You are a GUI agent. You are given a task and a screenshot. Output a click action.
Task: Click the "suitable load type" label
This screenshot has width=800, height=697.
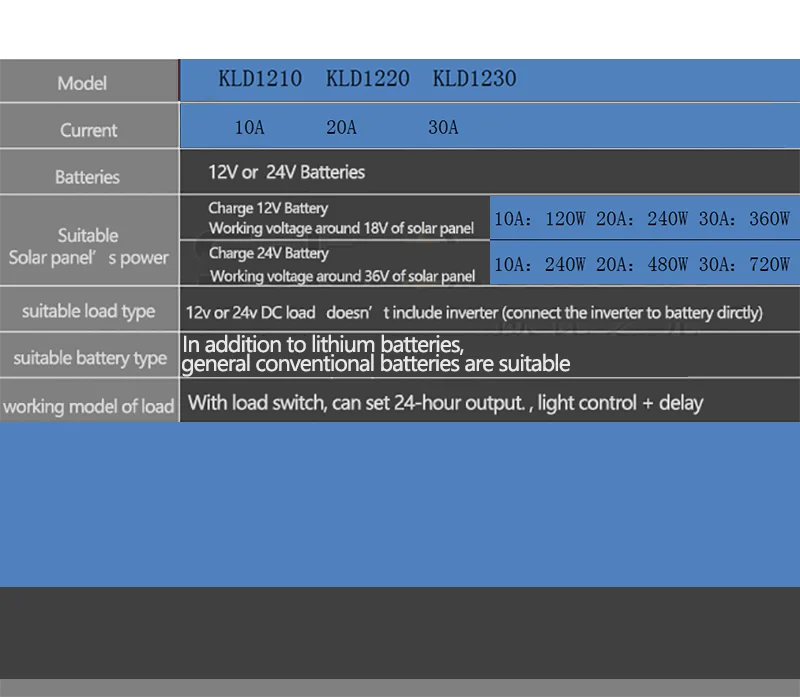(88, 311)
